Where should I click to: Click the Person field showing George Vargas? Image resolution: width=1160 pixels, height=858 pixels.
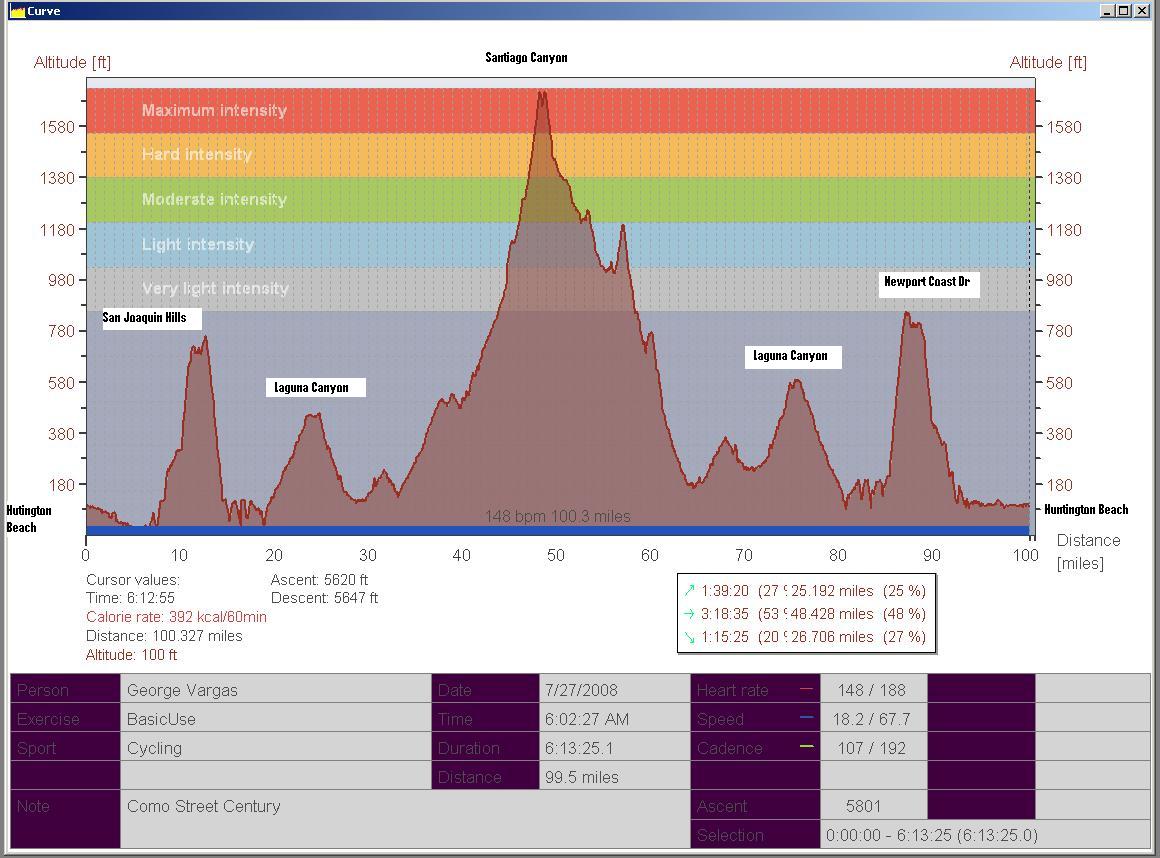click(276, 690)
